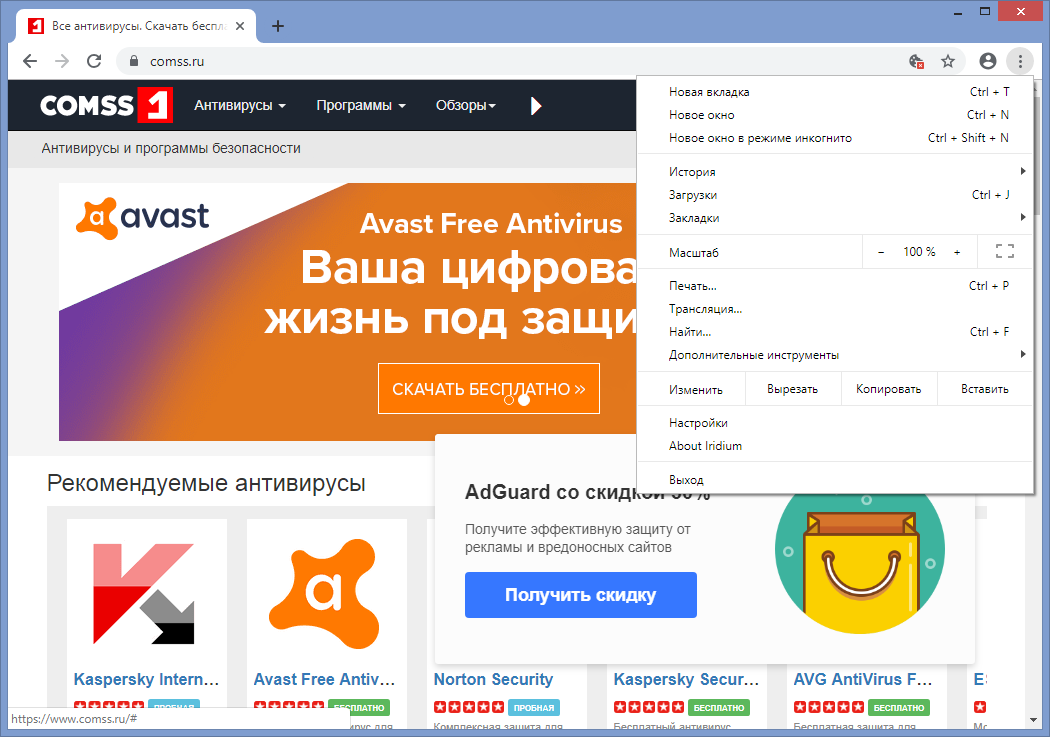Click Антивирусы и программы безопасности text
The width and height of the screenshot is (1050, 737).
click(x=171, y=148)
